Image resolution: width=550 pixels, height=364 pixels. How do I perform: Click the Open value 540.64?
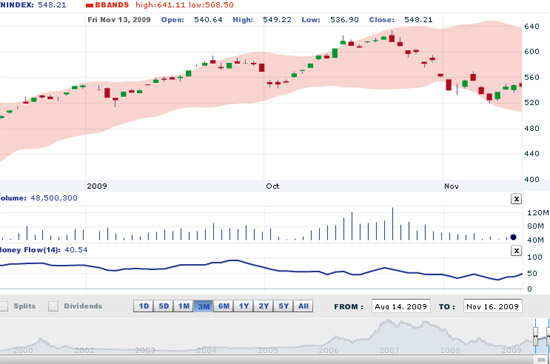tap(208, 20)
